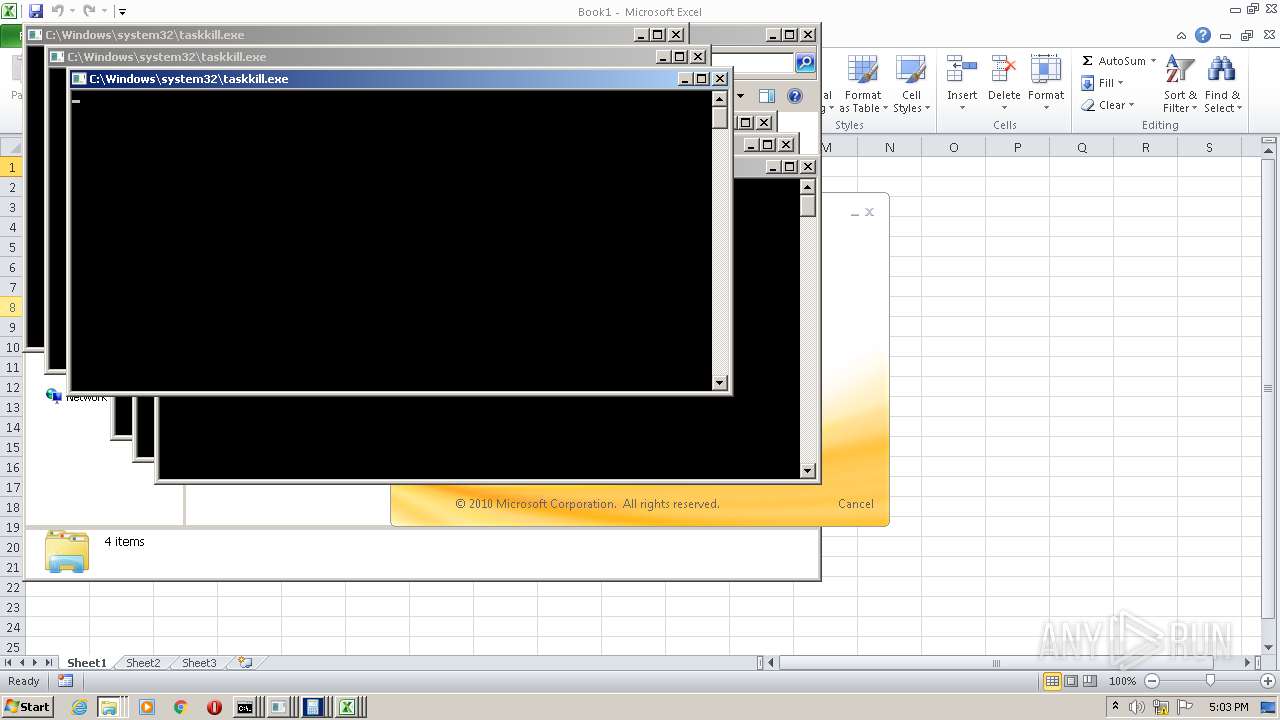
Task: Select column N header
Action: point(889,147)
